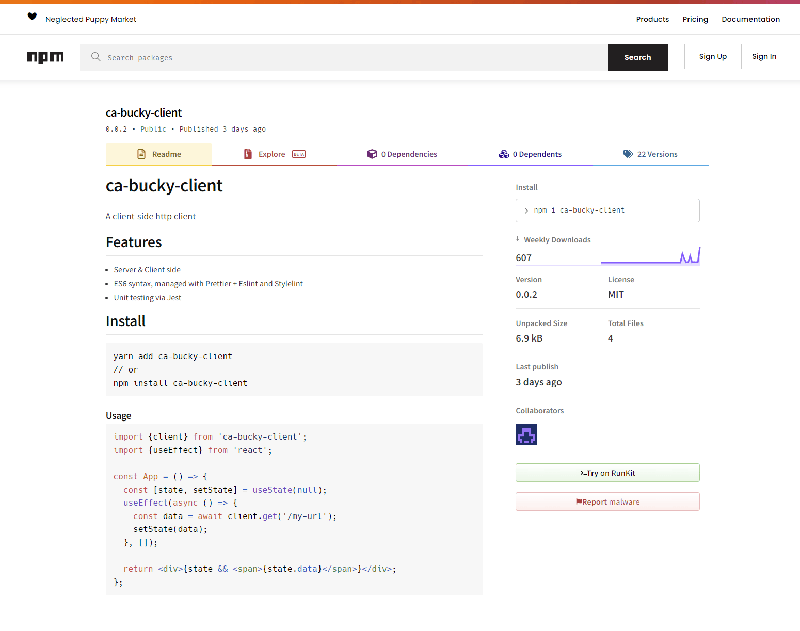
Task: Click the BETA badge on Explore tab
Action: click(x=299, y=154)
